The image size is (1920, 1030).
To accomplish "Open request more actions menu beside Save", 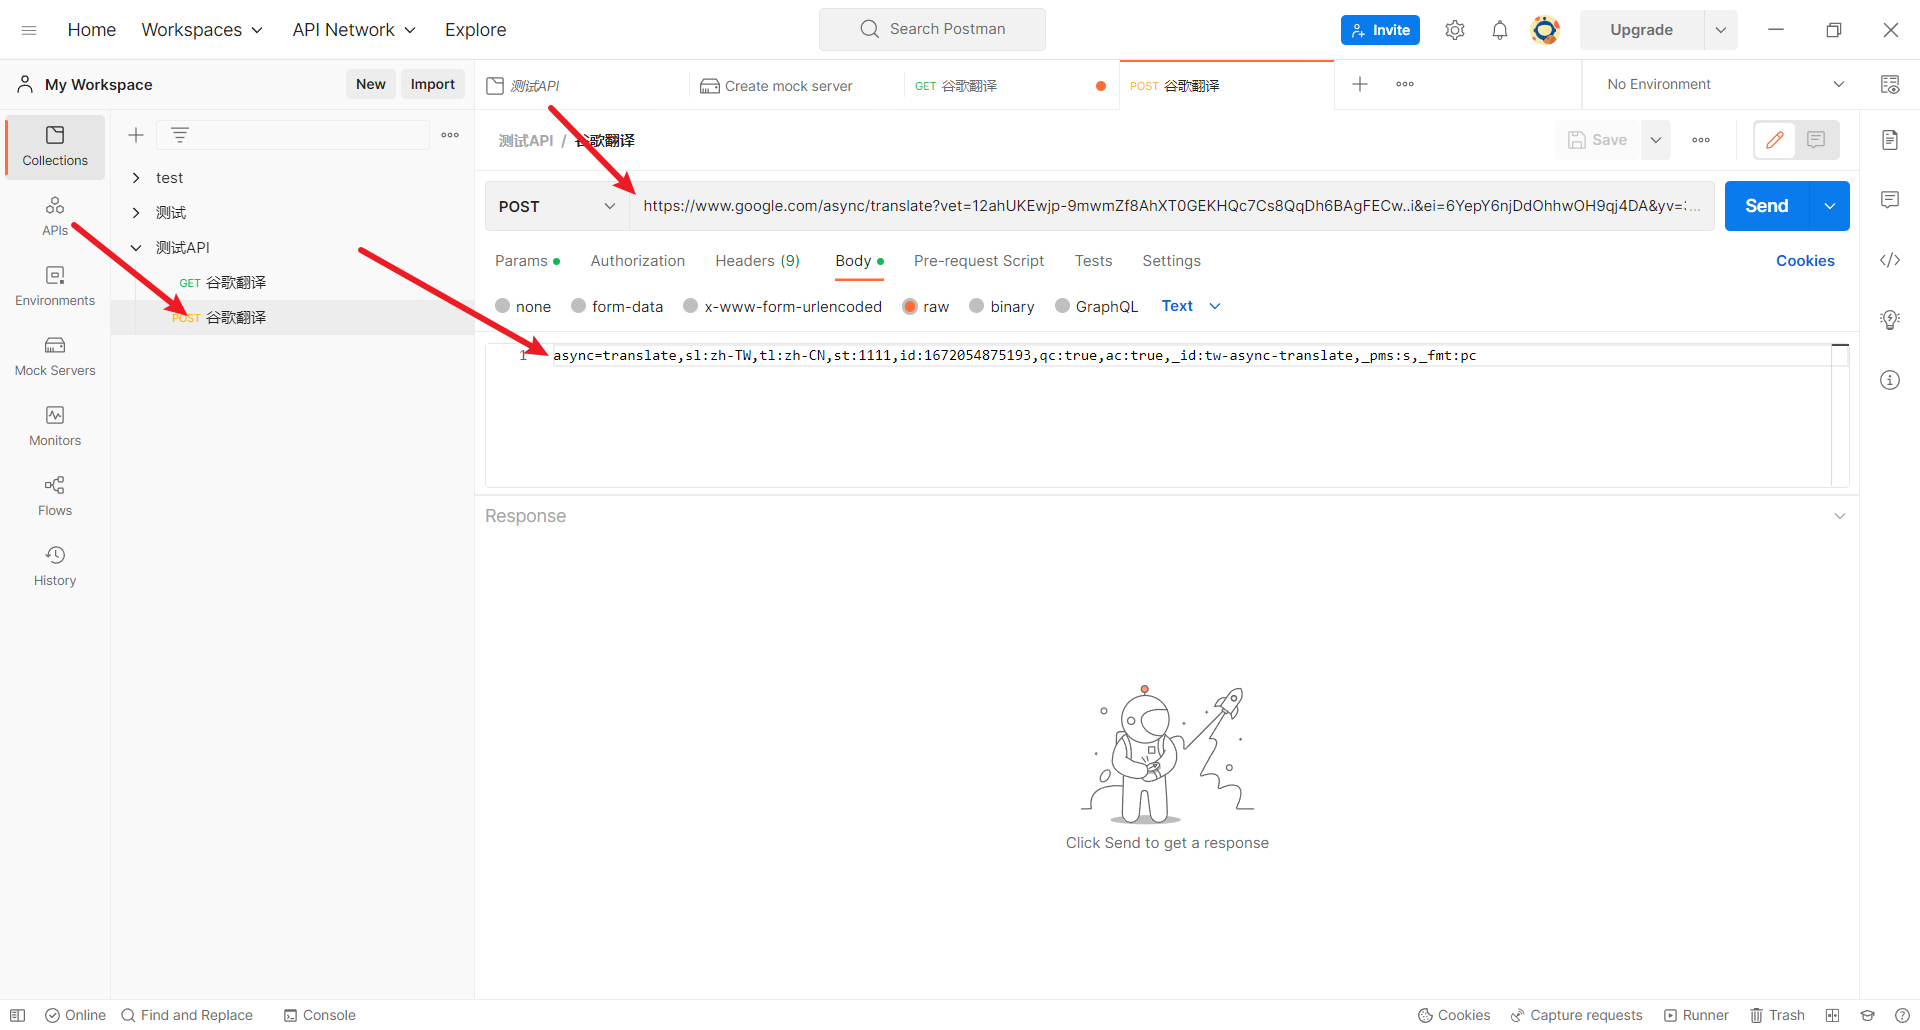I will [x=1701, y=140].
